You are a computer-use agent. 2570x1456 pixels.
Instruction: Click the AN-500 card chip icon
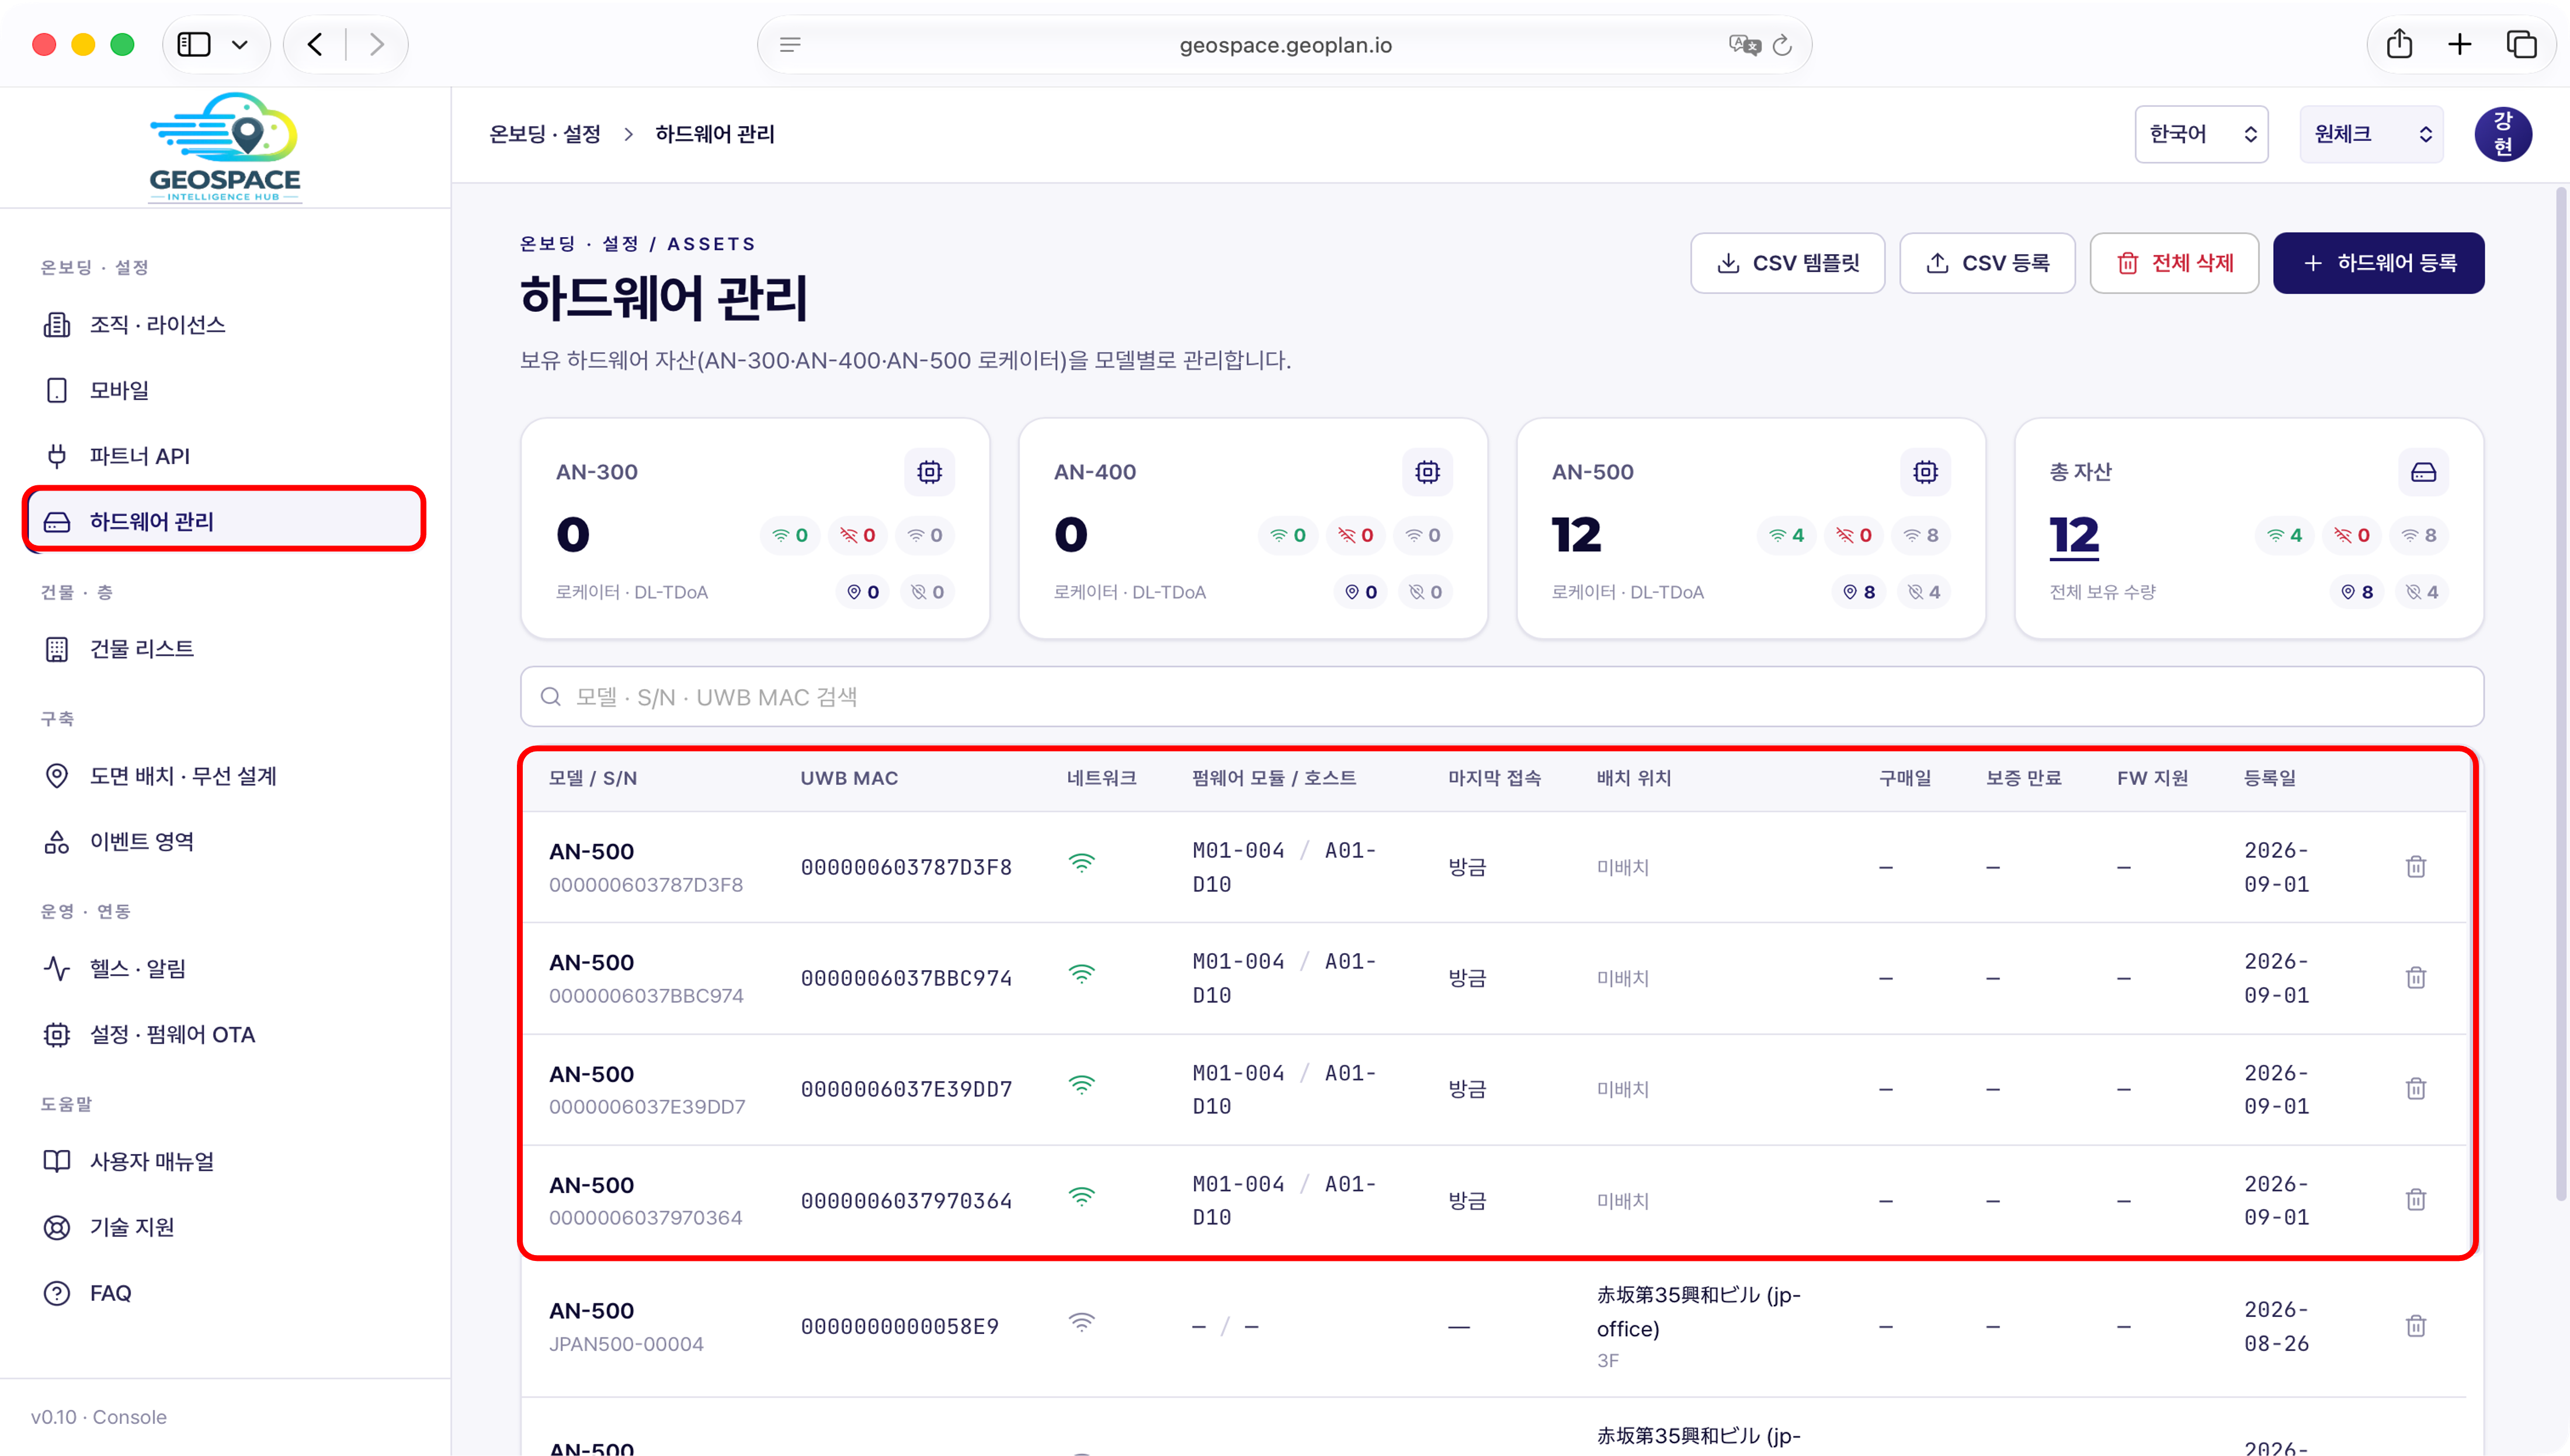click(1925, 472)
